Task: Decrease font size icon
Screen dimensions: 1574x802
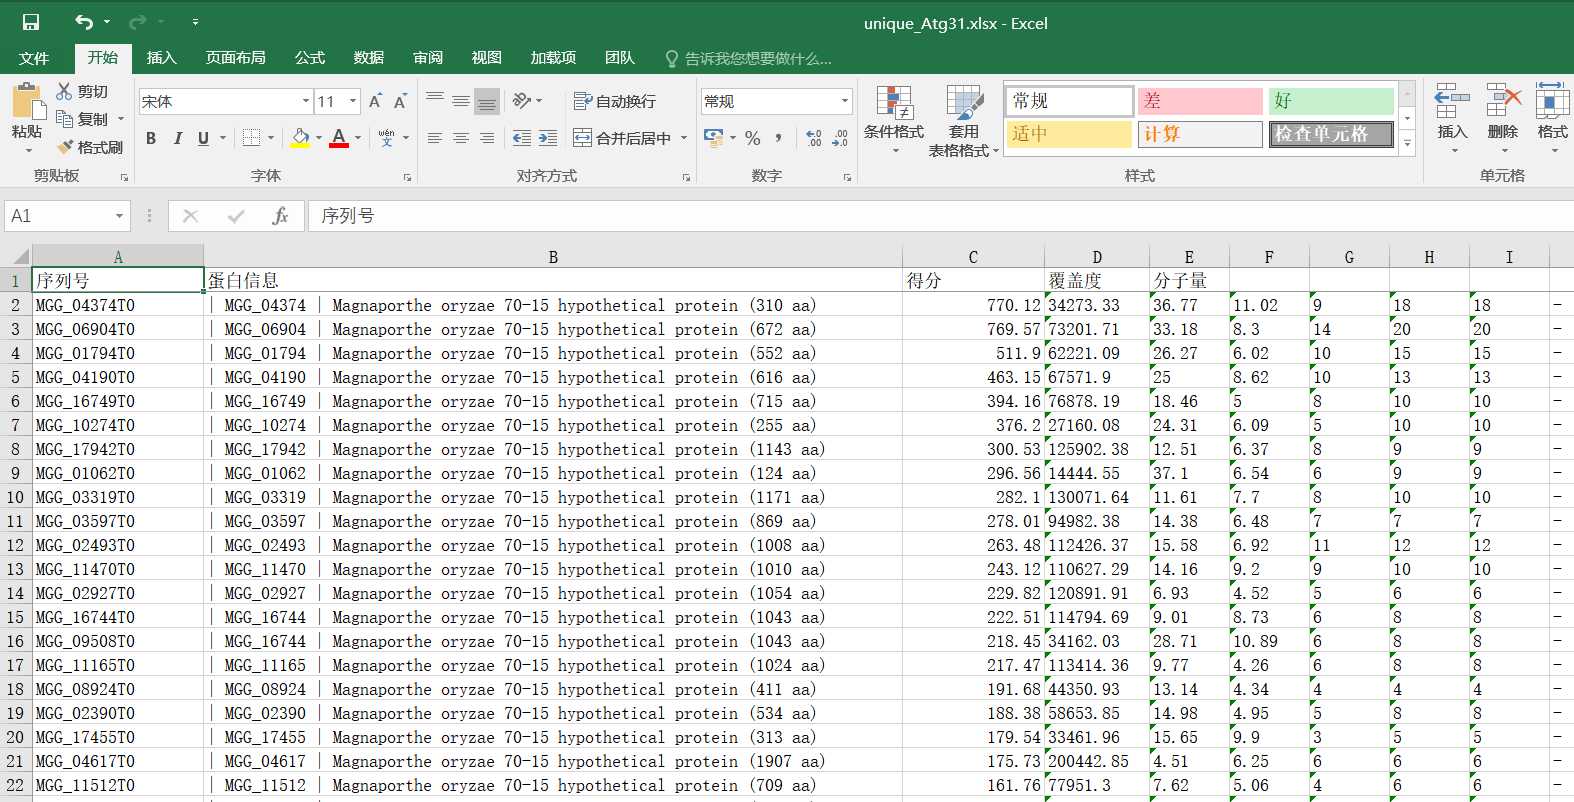Action: (400, 101)
